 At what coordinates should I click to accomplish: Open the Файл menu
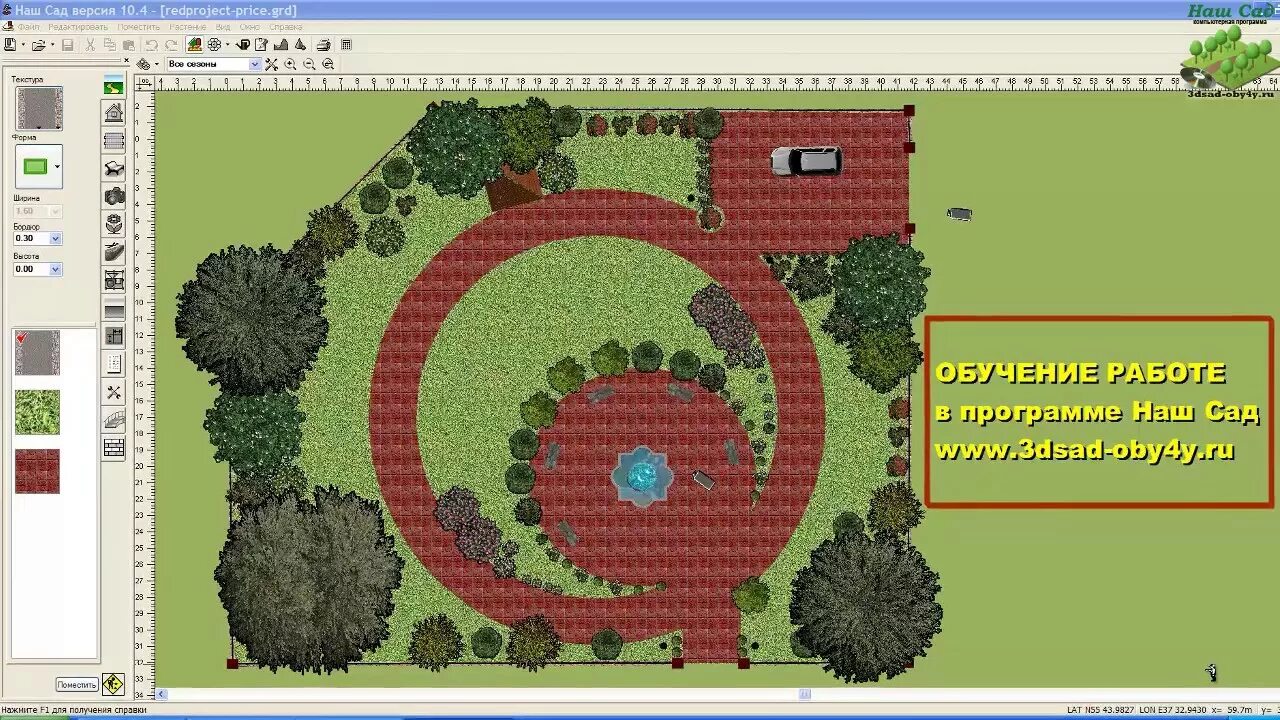coord(29,27)
